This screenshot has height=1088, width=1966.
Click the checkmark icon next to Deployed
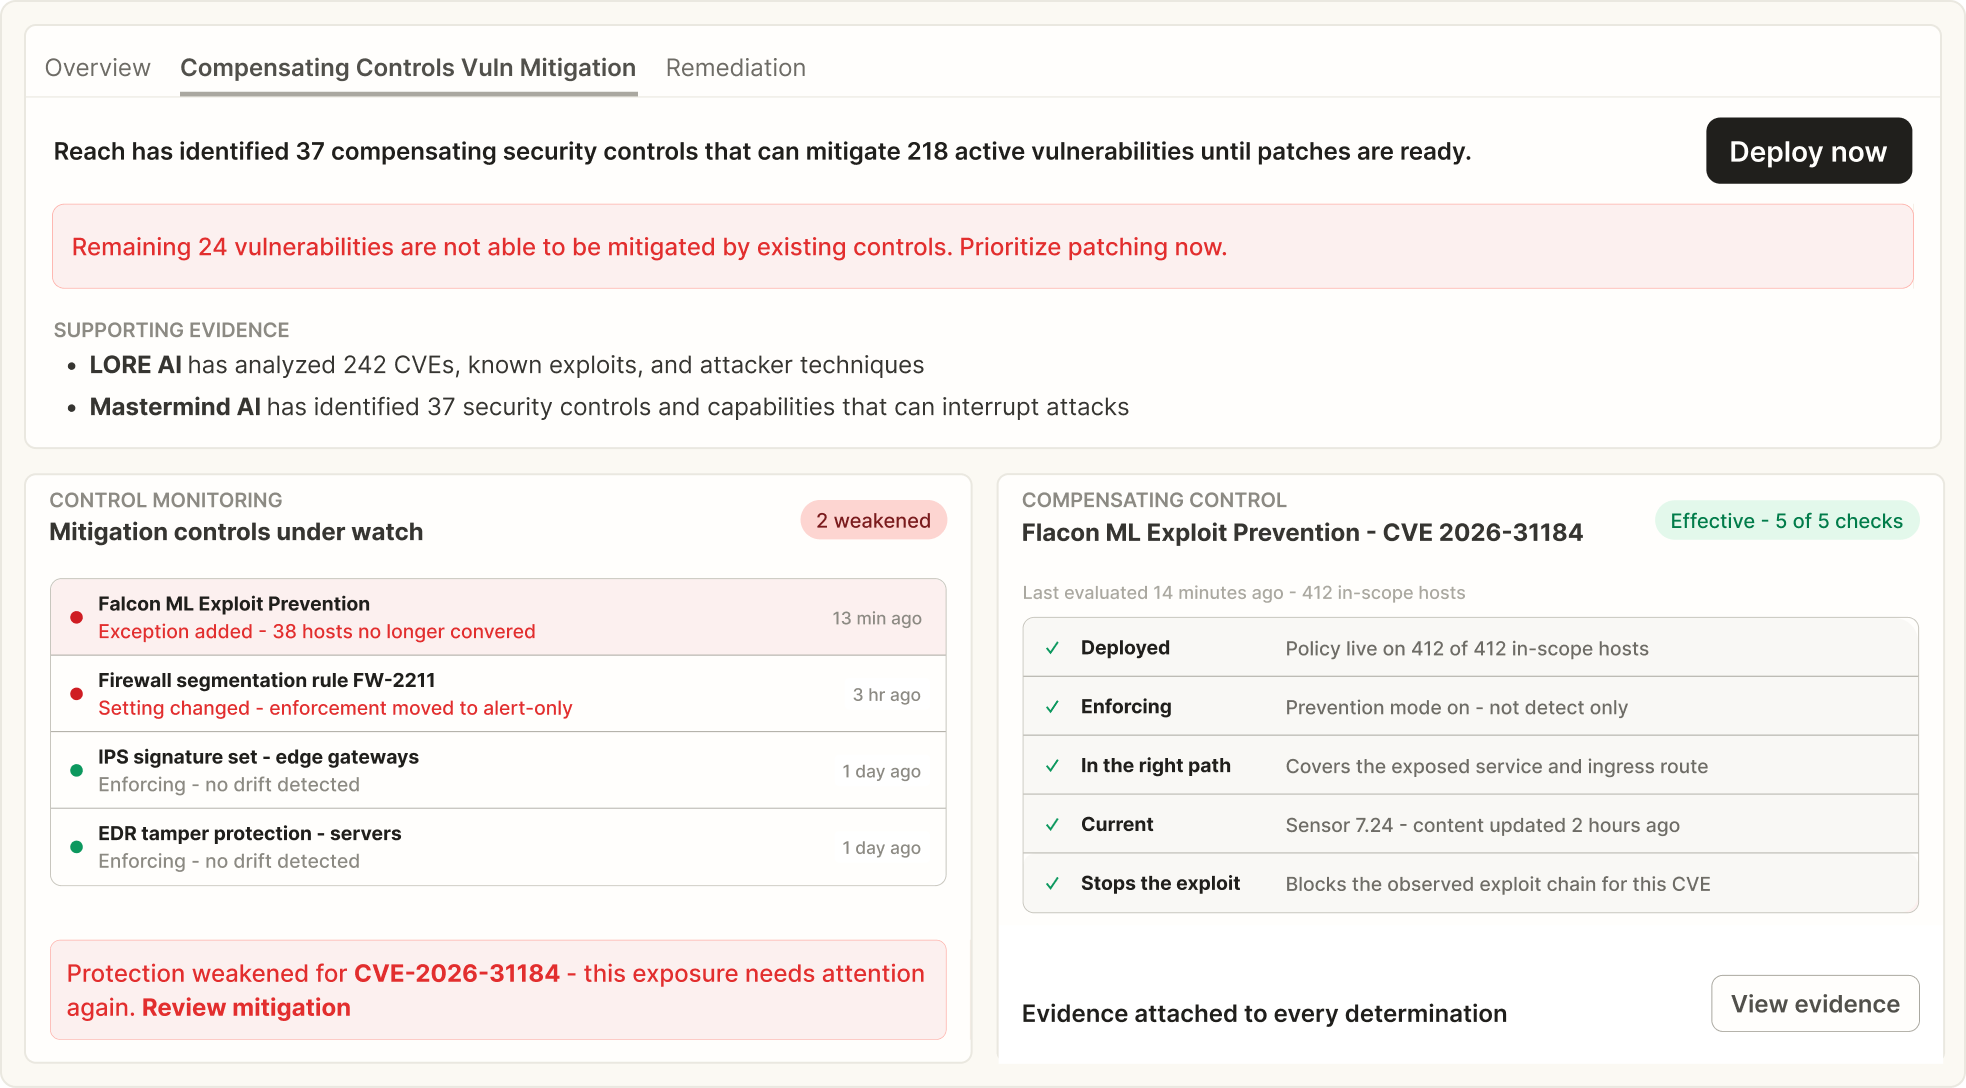1052,648
